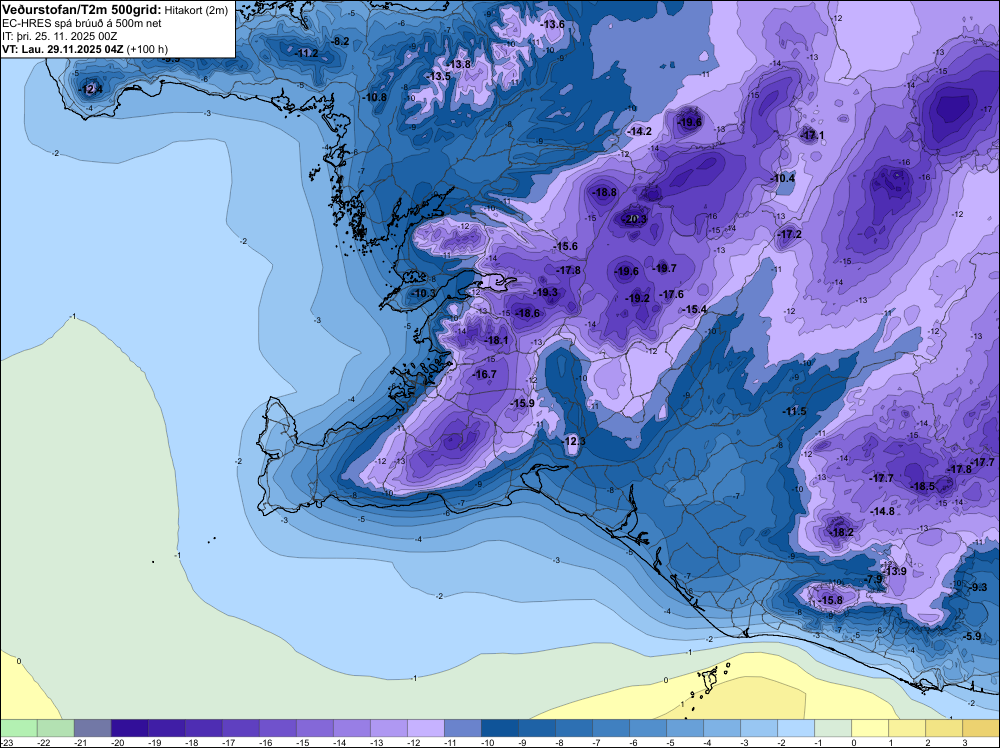Click the legend swatch labeled -12
Image resolution: width=1000 pixels, height=748 pixels.
pos(425,728)
